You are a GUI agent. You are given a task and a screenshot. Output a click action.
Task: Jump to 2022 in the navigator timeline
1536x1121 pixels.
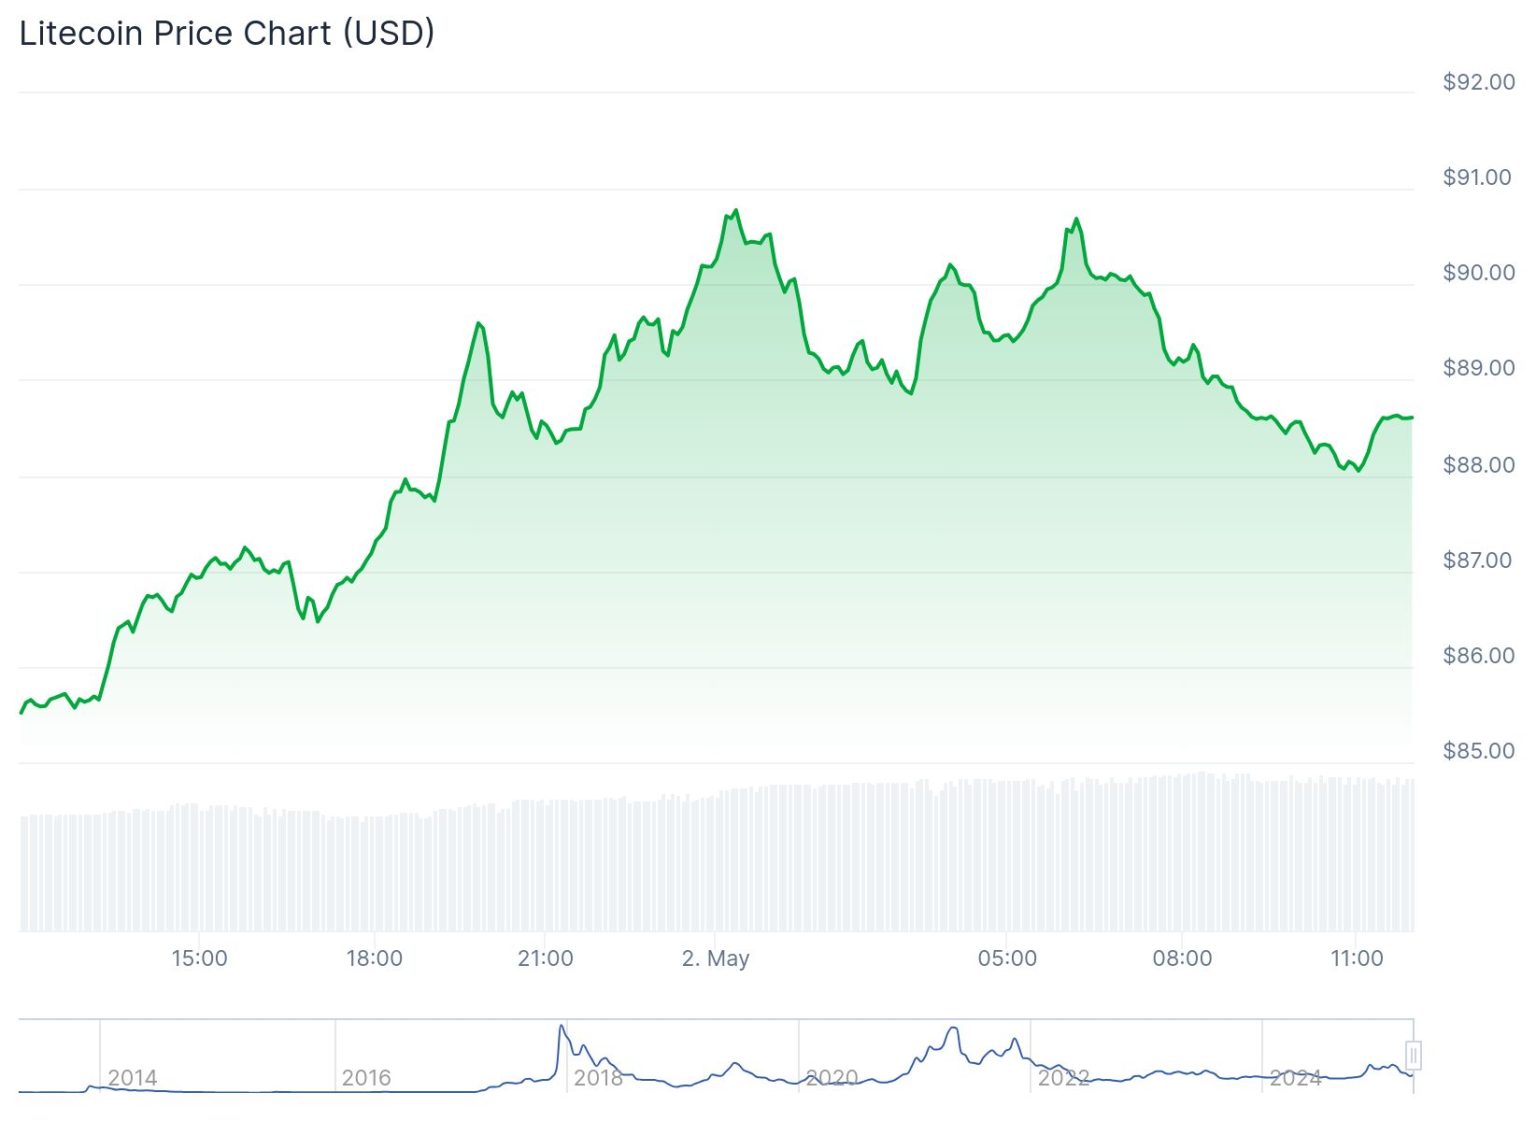[x=1063, y=1077]
